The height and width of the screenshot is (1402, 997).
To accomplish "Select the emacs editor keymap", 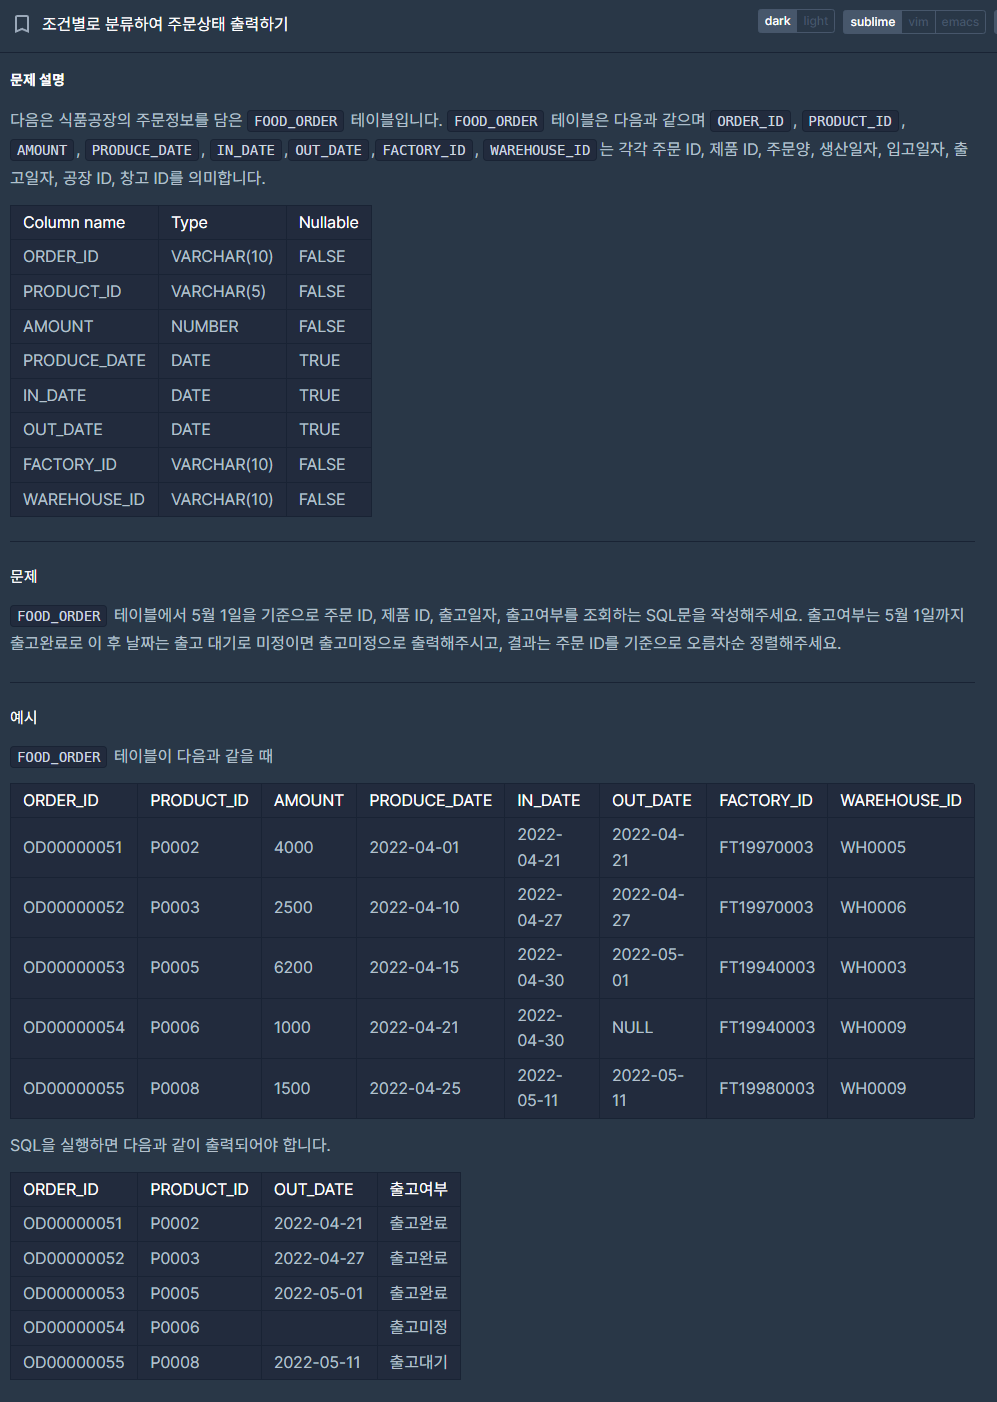I will (960, 22).
